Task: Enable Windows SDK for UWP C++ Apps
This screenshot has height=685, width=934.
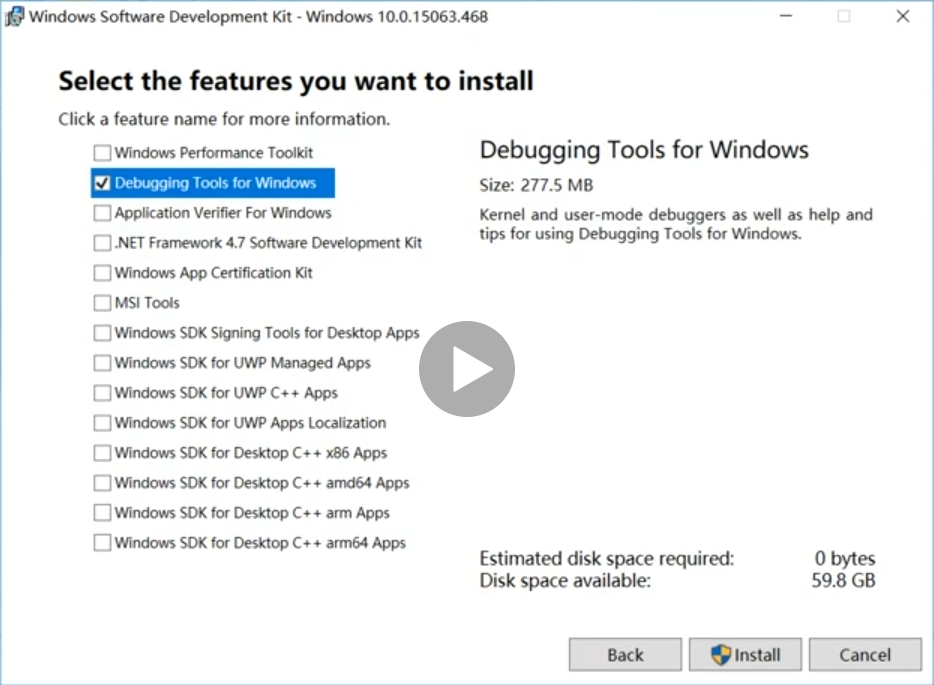Action: [x=102, y=393]
